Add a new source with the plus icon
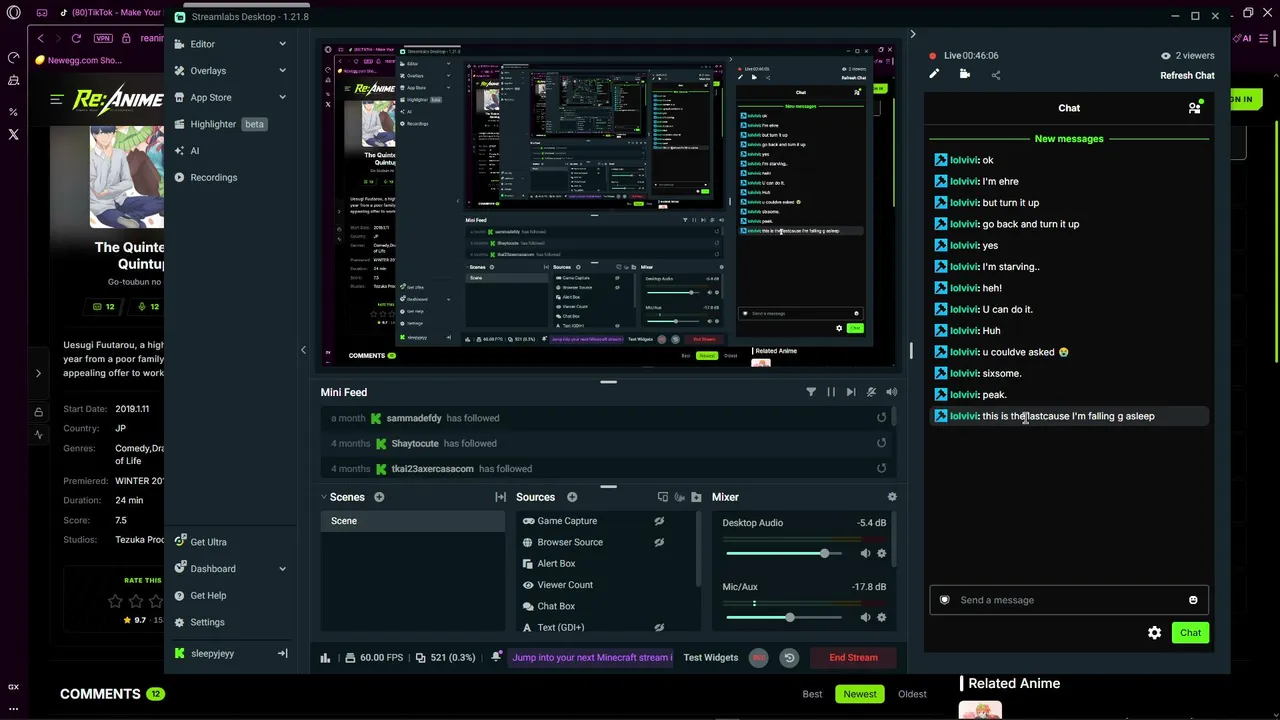Viewport: 1280px width, 720px height. pos(572,497)
